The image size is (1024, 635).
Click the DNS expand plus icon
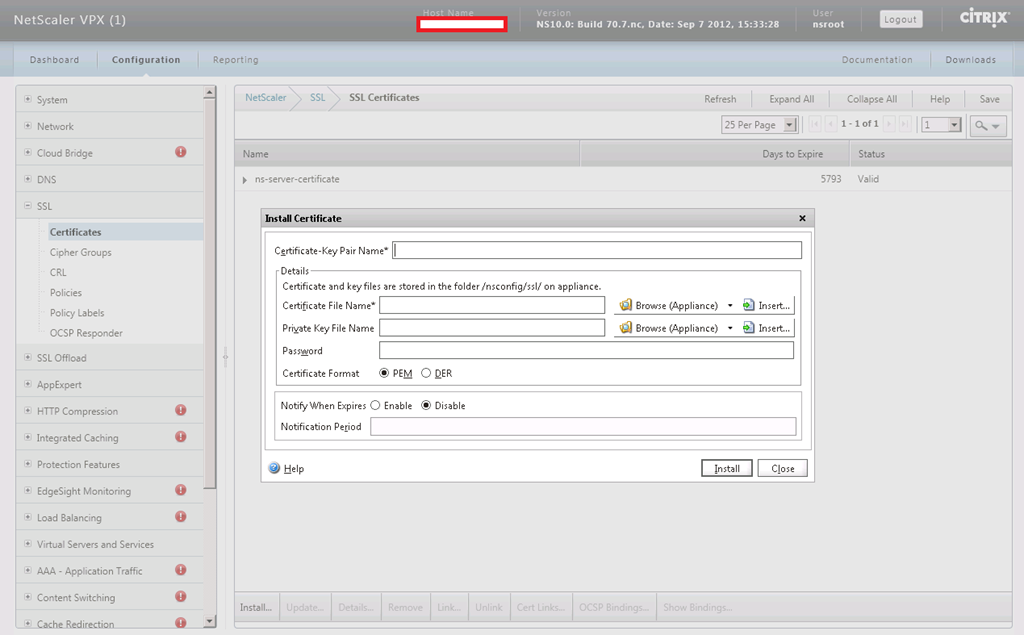point(28,180)
